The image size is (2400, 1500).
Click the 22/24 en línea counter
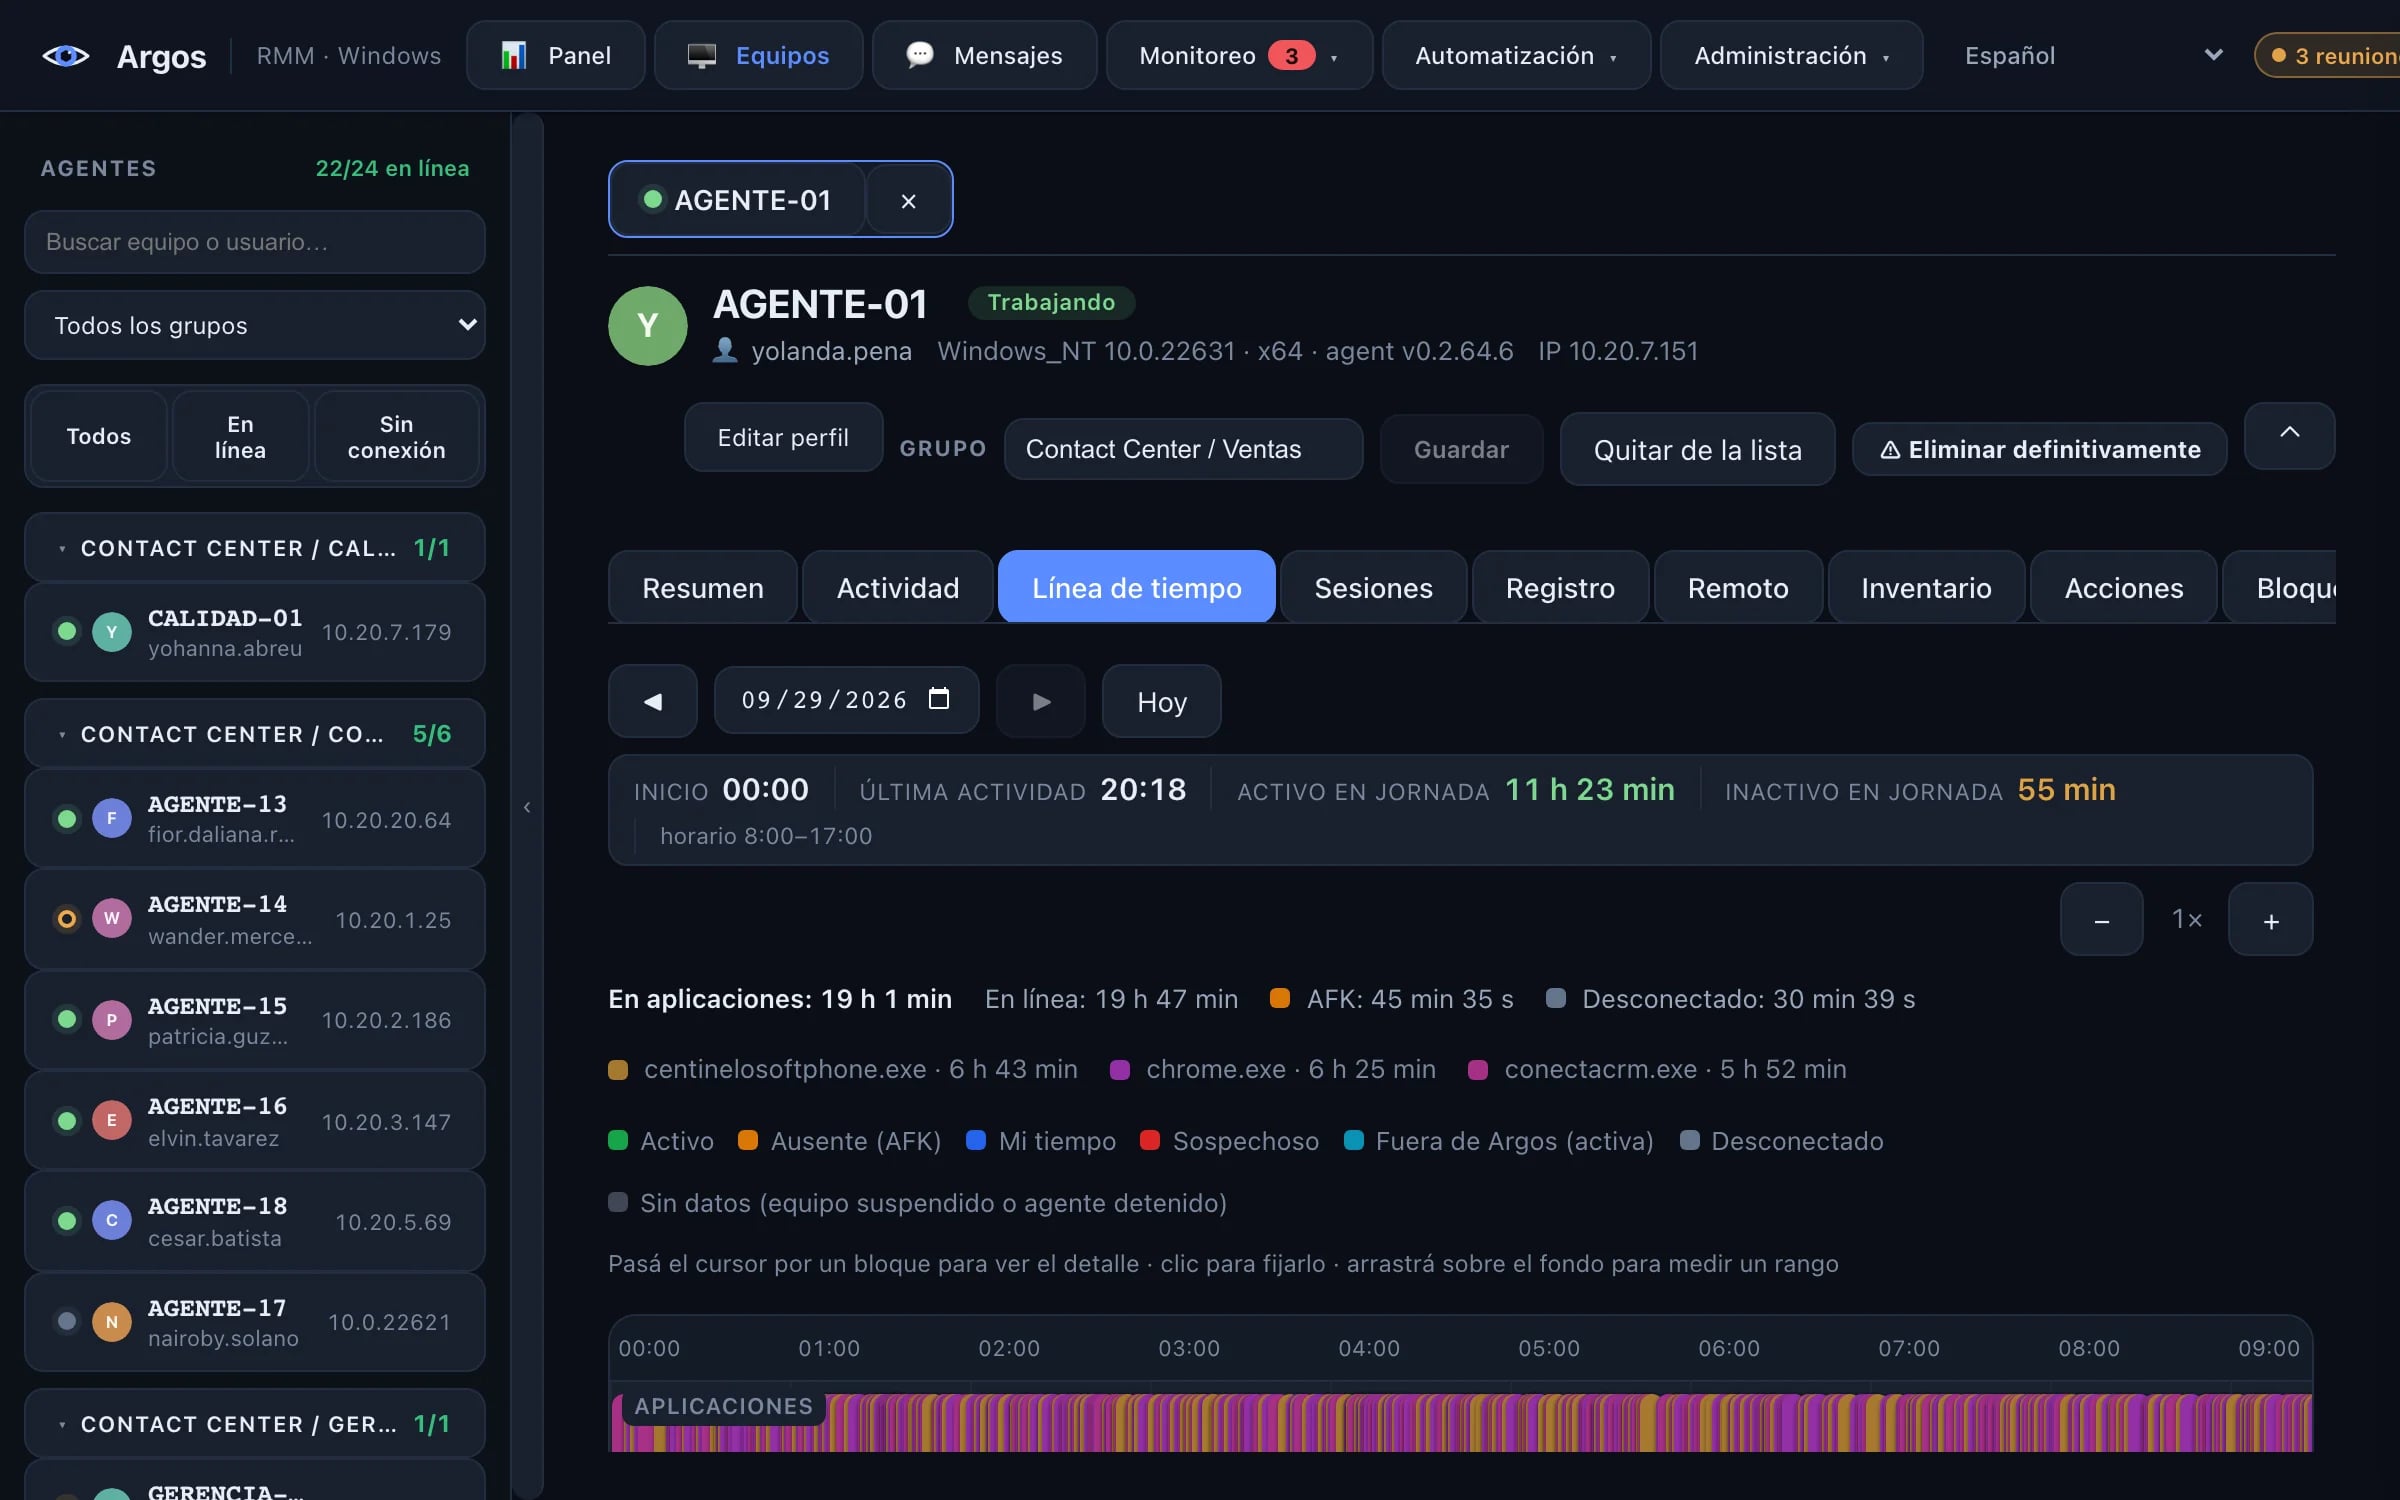click(x=392, y=168)
